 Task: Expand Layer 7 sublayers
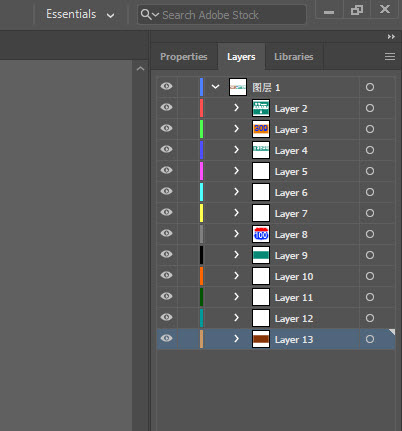(x=236, y=213)
